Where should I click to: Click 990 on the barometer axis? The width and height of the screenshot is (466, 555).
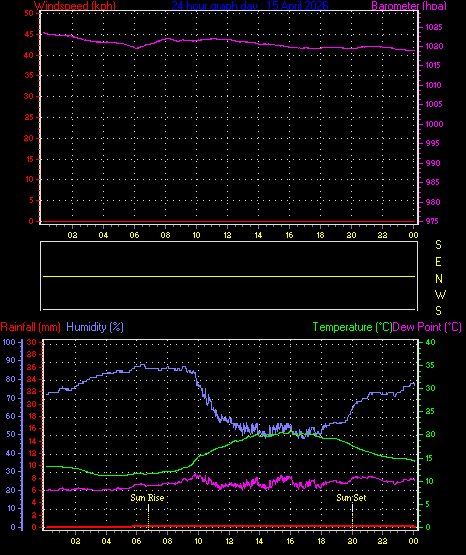pos(433,163)
